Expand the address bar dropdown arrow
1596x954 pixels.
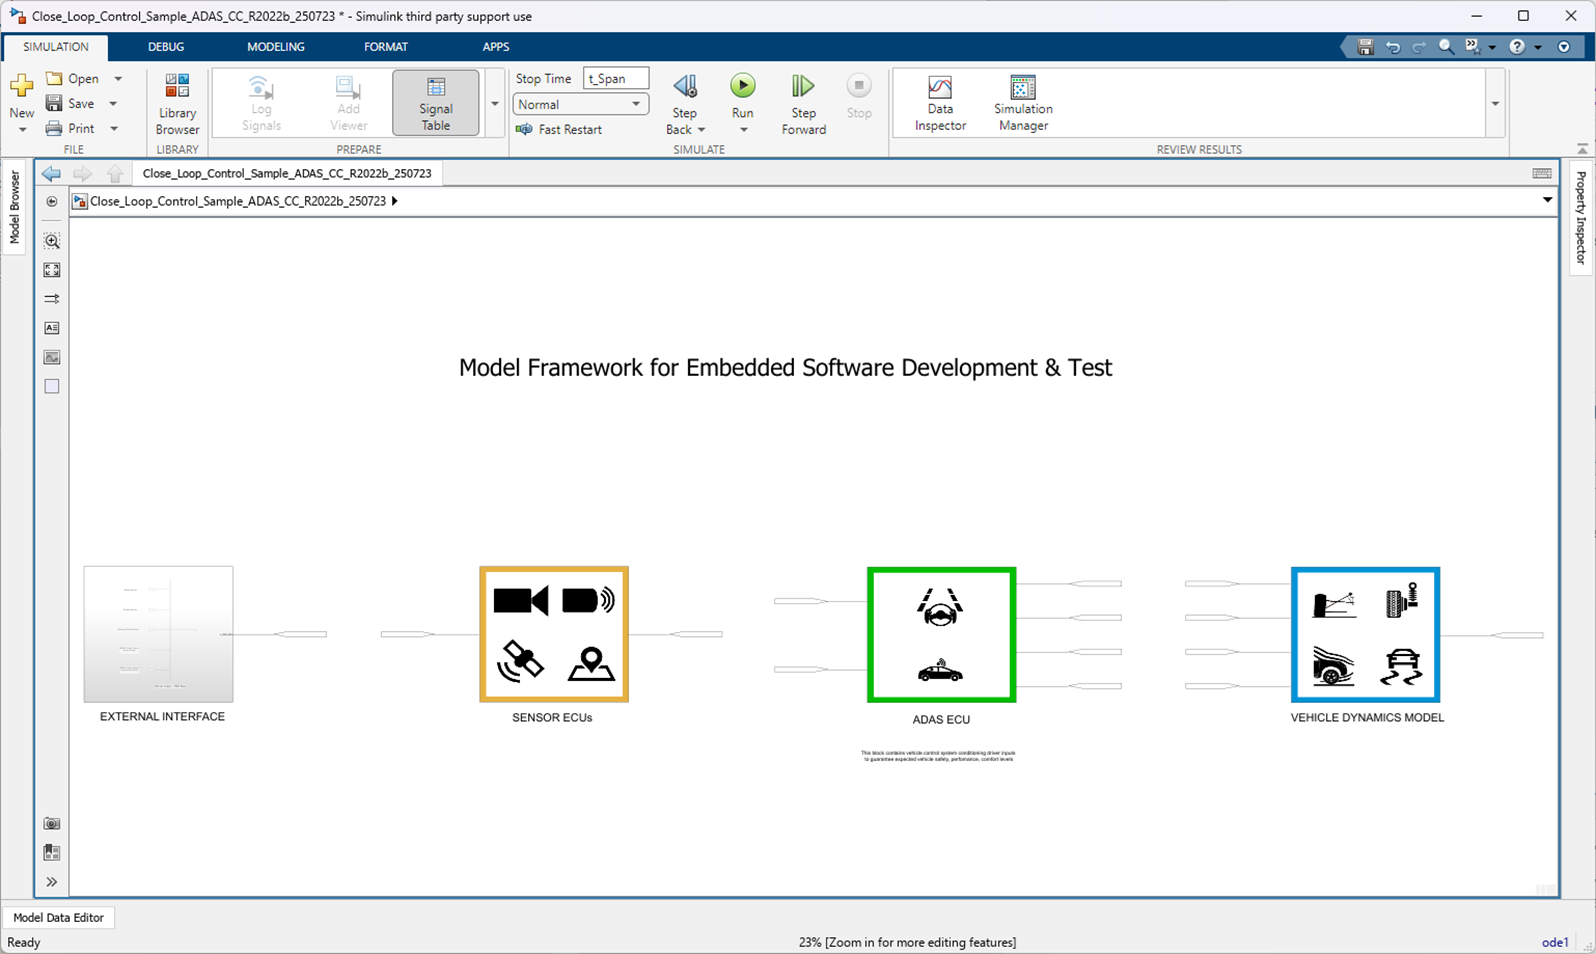[x=1547, y=200]
